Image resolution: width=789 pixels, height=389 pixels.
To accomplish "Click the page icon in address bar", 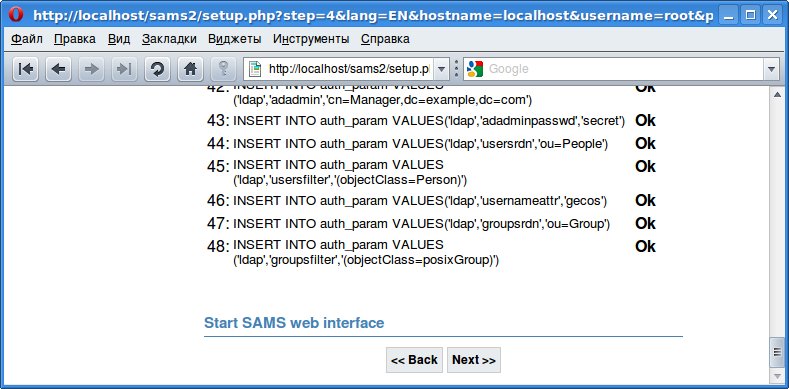I will tap(256, 69).
